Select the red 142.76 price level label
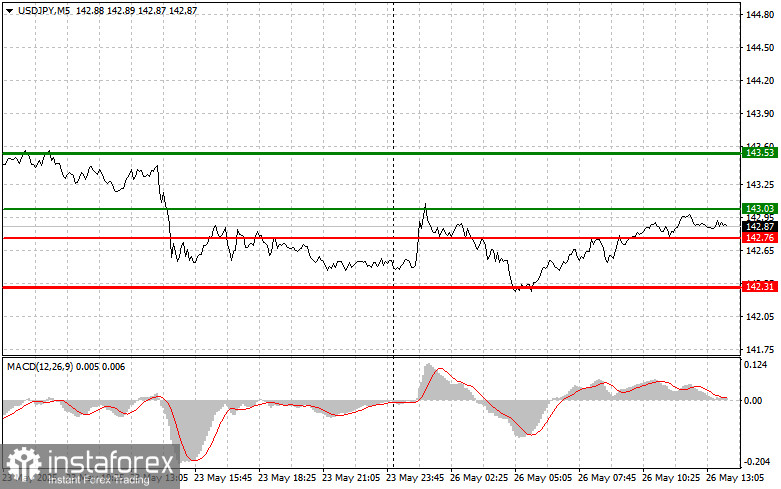781x489 pixels. click(x=760, y=238)
